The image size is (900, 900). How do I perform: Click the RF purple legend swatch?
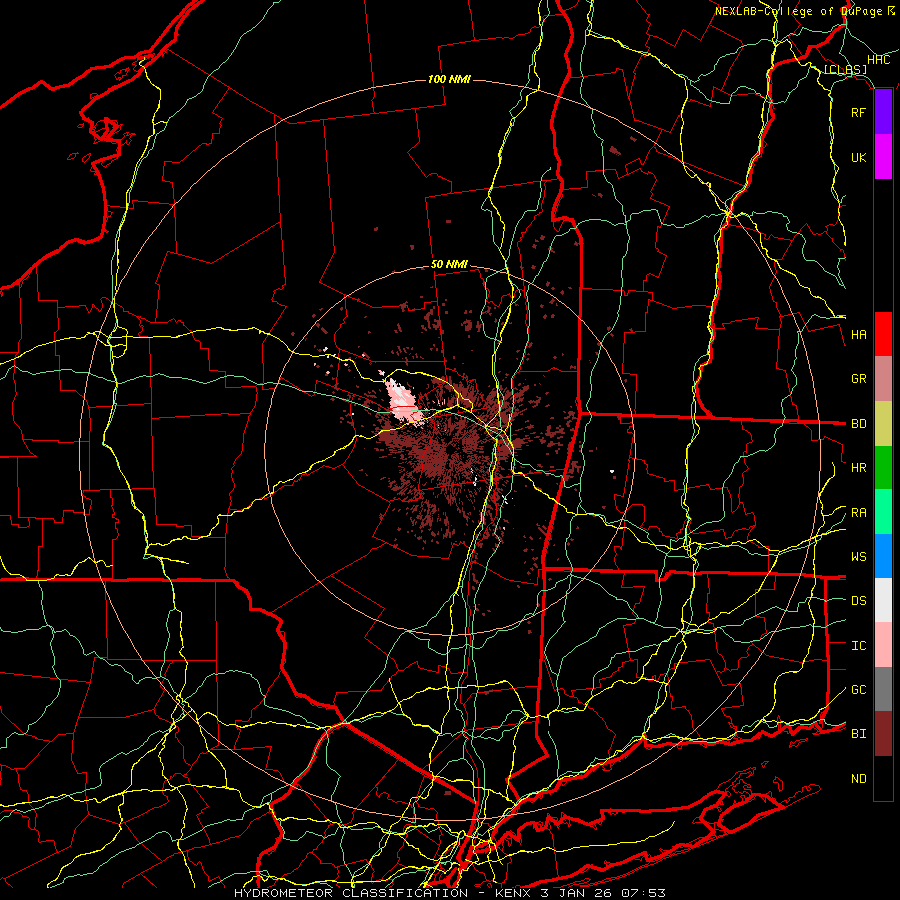click(x=883, y=112)
